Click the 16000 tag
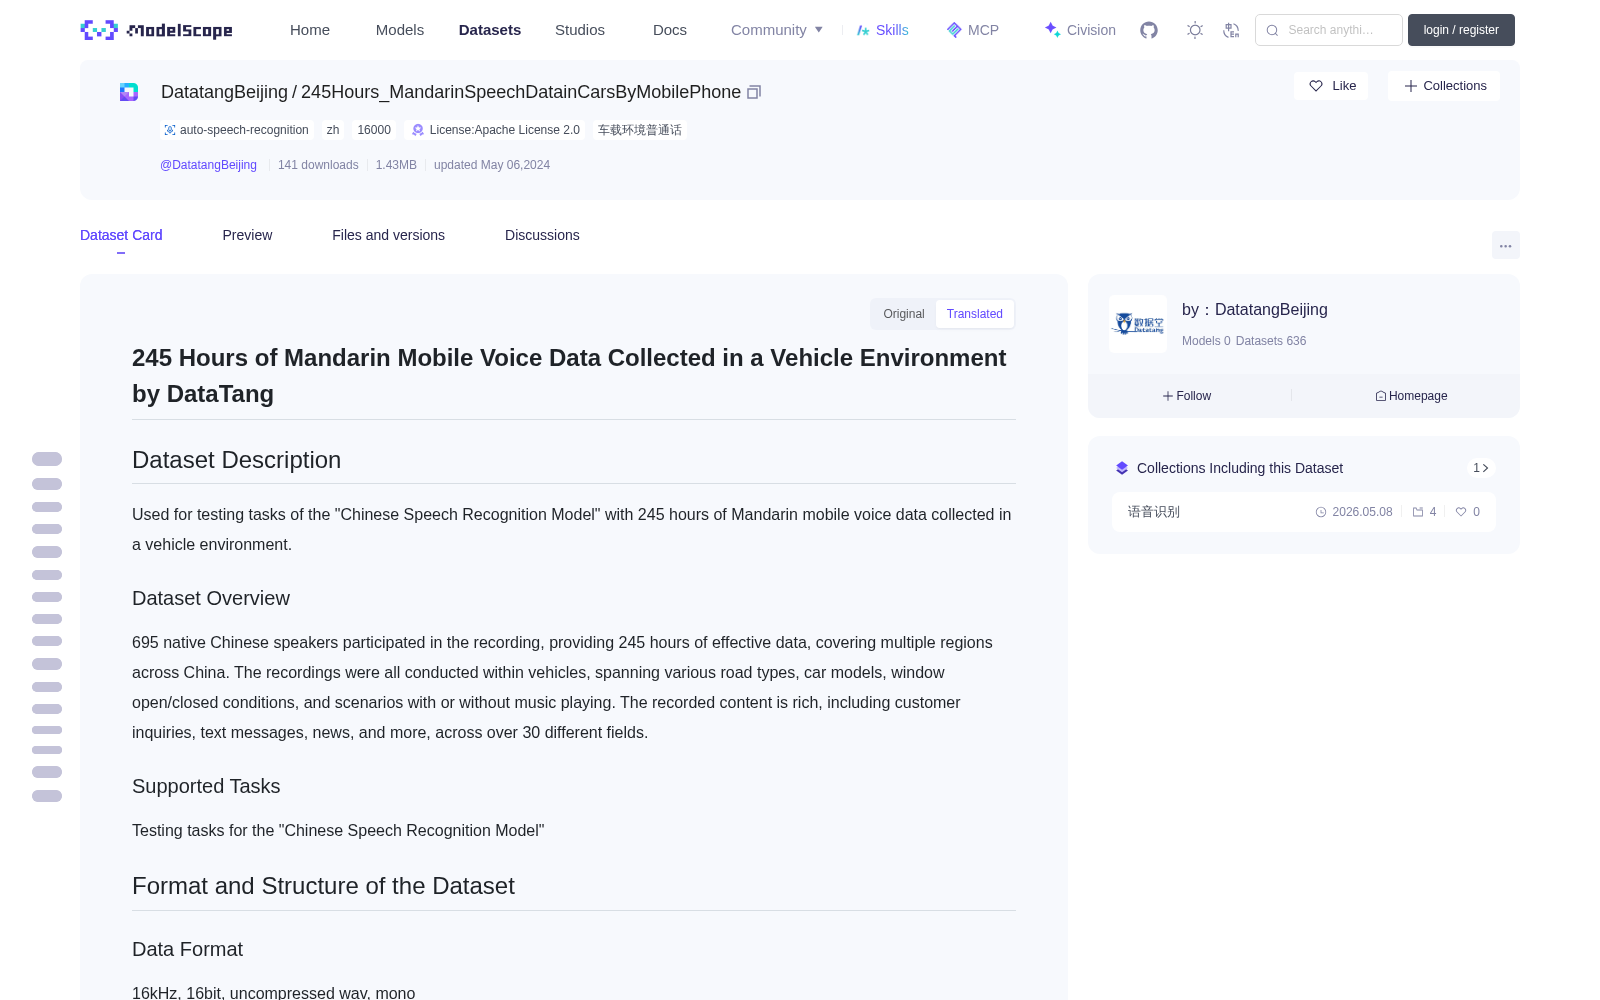1600x1000 pixels. click(374, 130)
